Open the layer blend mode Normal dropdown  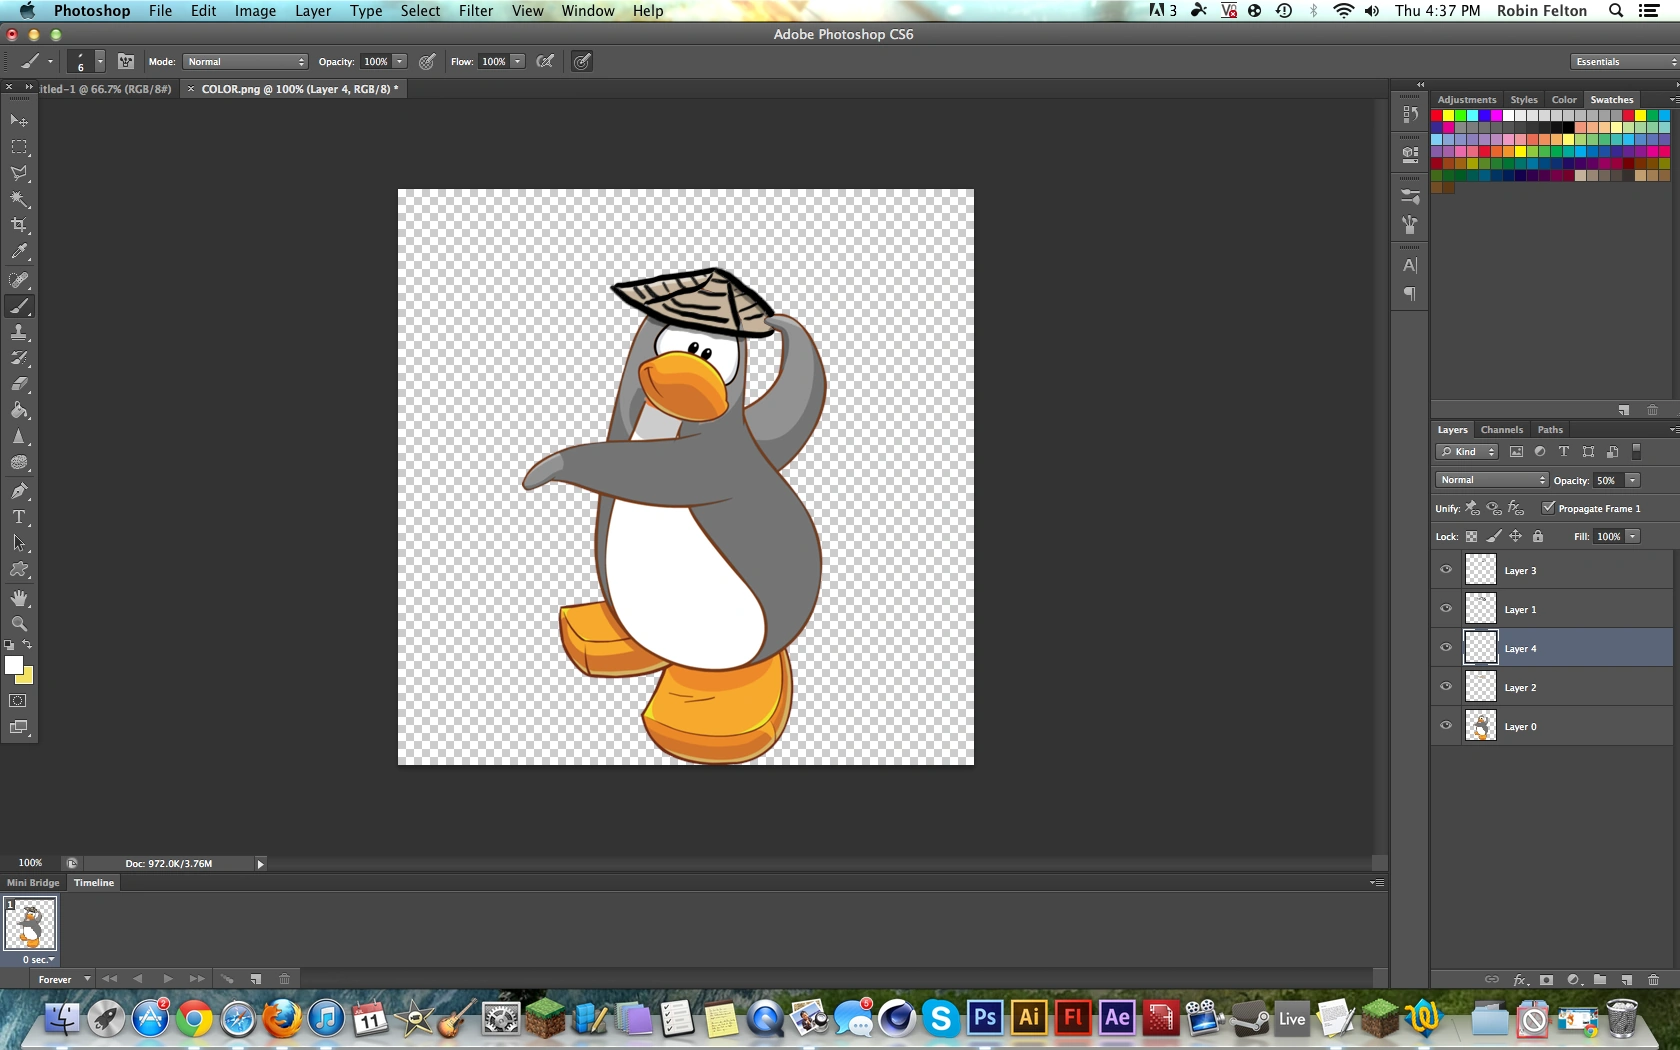(1491, 480)
